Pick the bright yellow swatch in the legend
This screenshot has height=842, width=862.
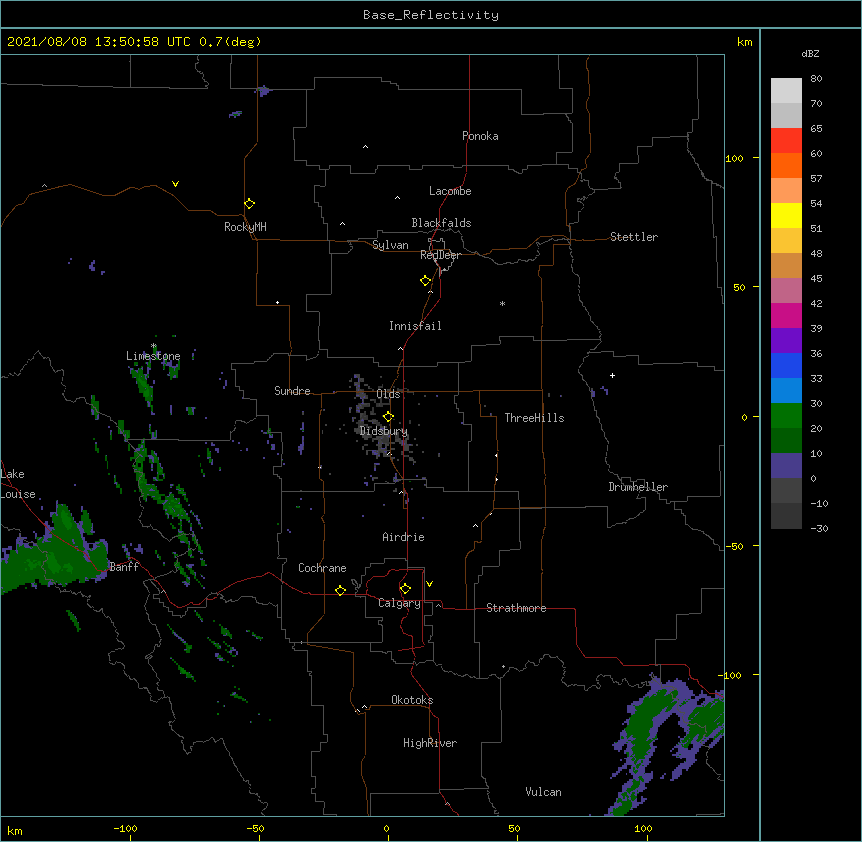(786, 215)
